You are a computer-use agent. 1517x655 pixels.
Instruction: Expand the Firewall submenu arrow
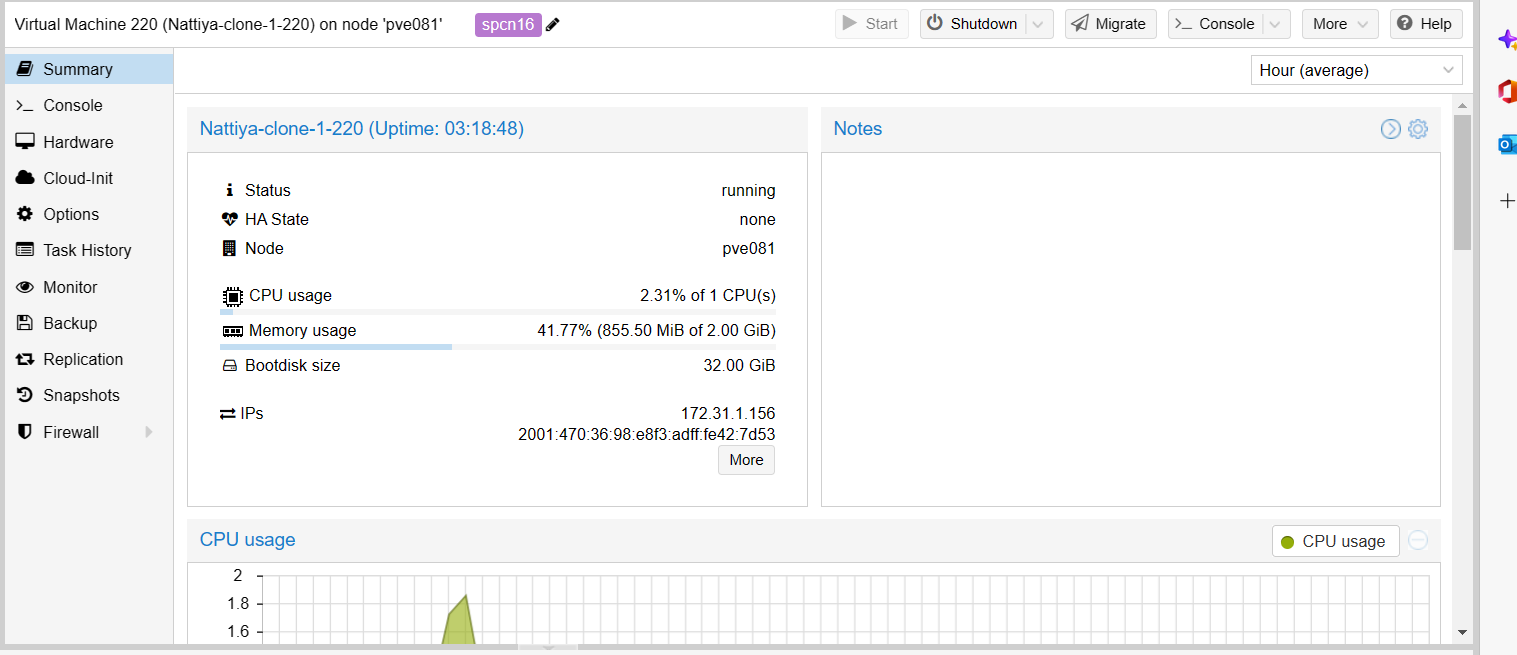pyautogui.click(x=149, y=432)
